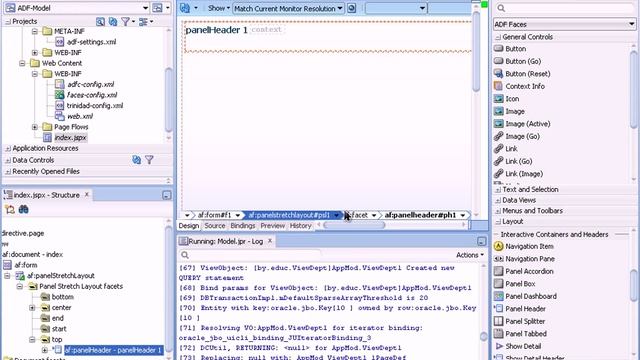Minimize the Structure panel
The image size is (640, 360).
tap(166, 196)
